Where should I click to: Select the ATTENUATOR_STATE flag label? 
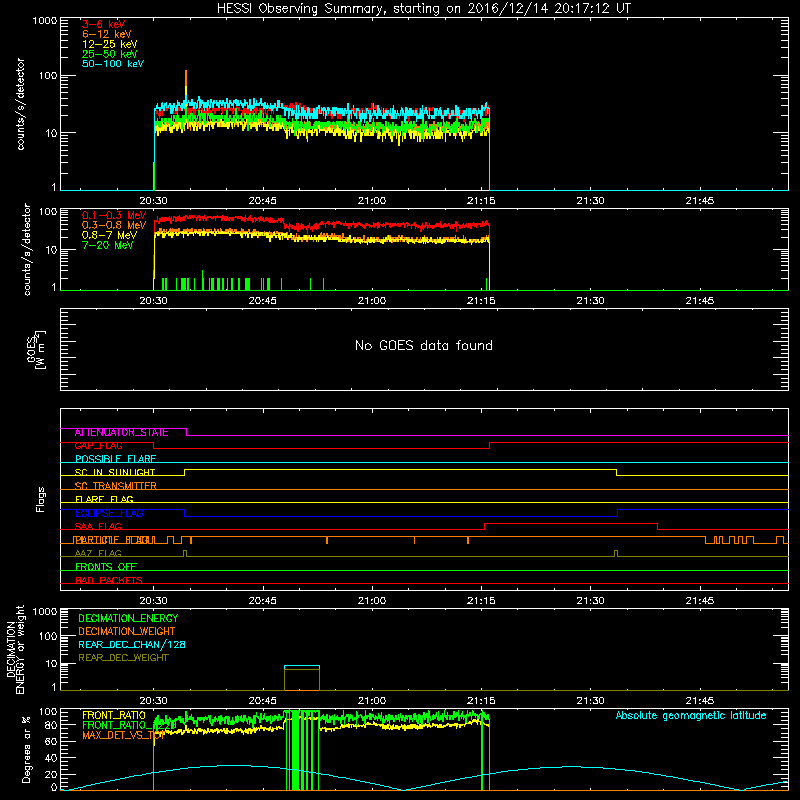[121, 433]
